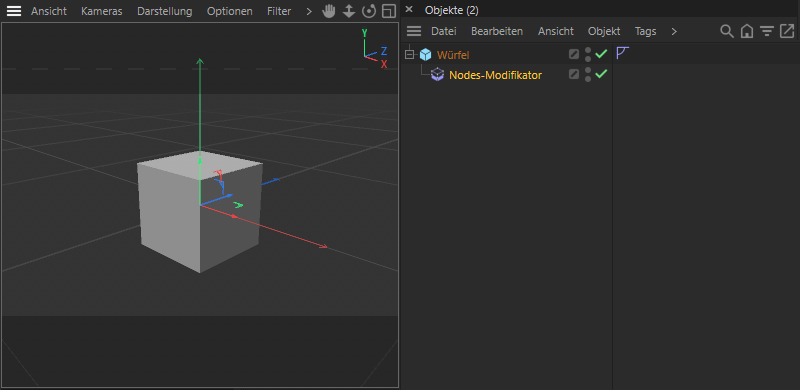Open the Kameras menu
Screen dimensions: 800x390
tap(102, 11)
